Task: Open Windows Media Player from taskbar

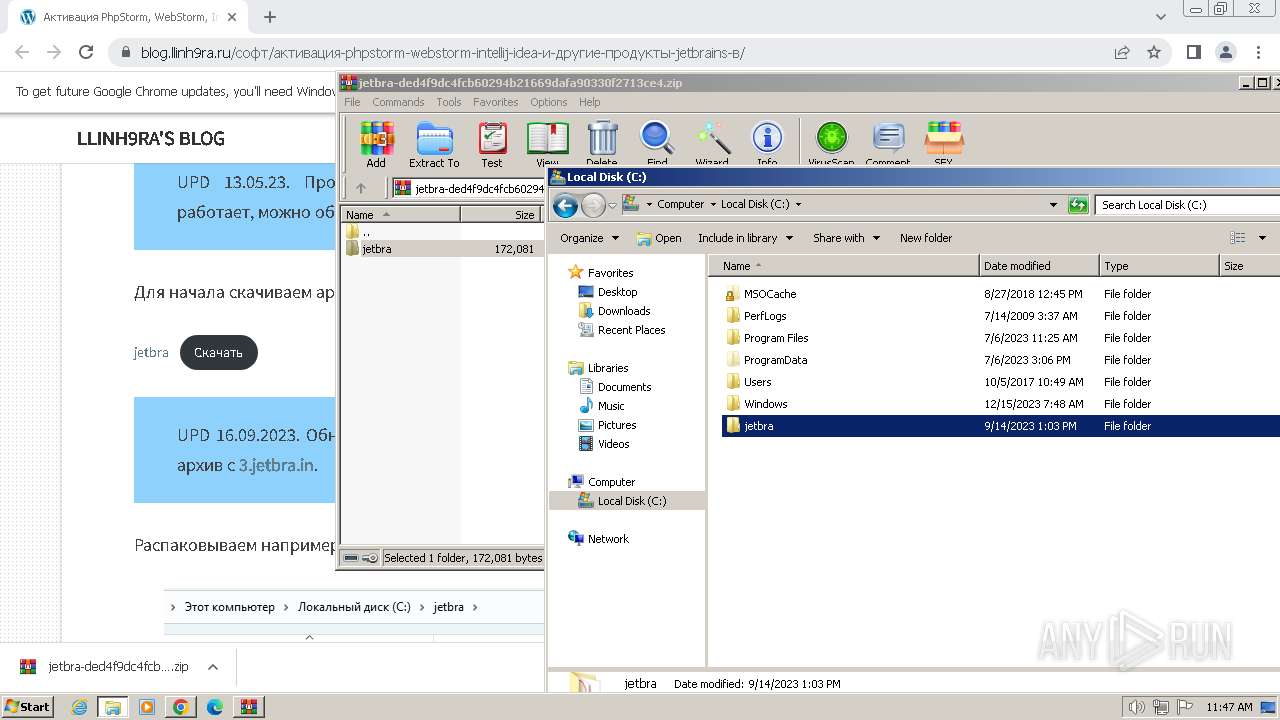Action: (x=147, y=707)
